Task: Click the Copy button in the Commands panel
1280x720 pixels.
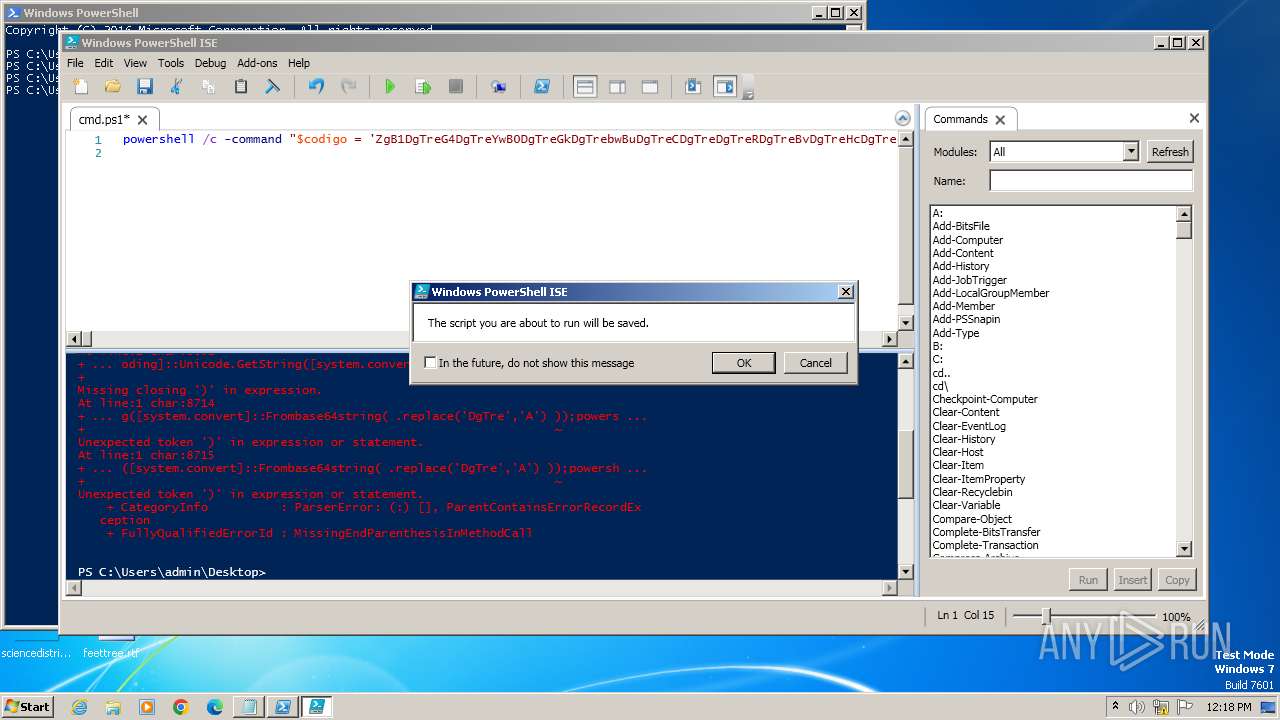Action: tap(1177, 580)
